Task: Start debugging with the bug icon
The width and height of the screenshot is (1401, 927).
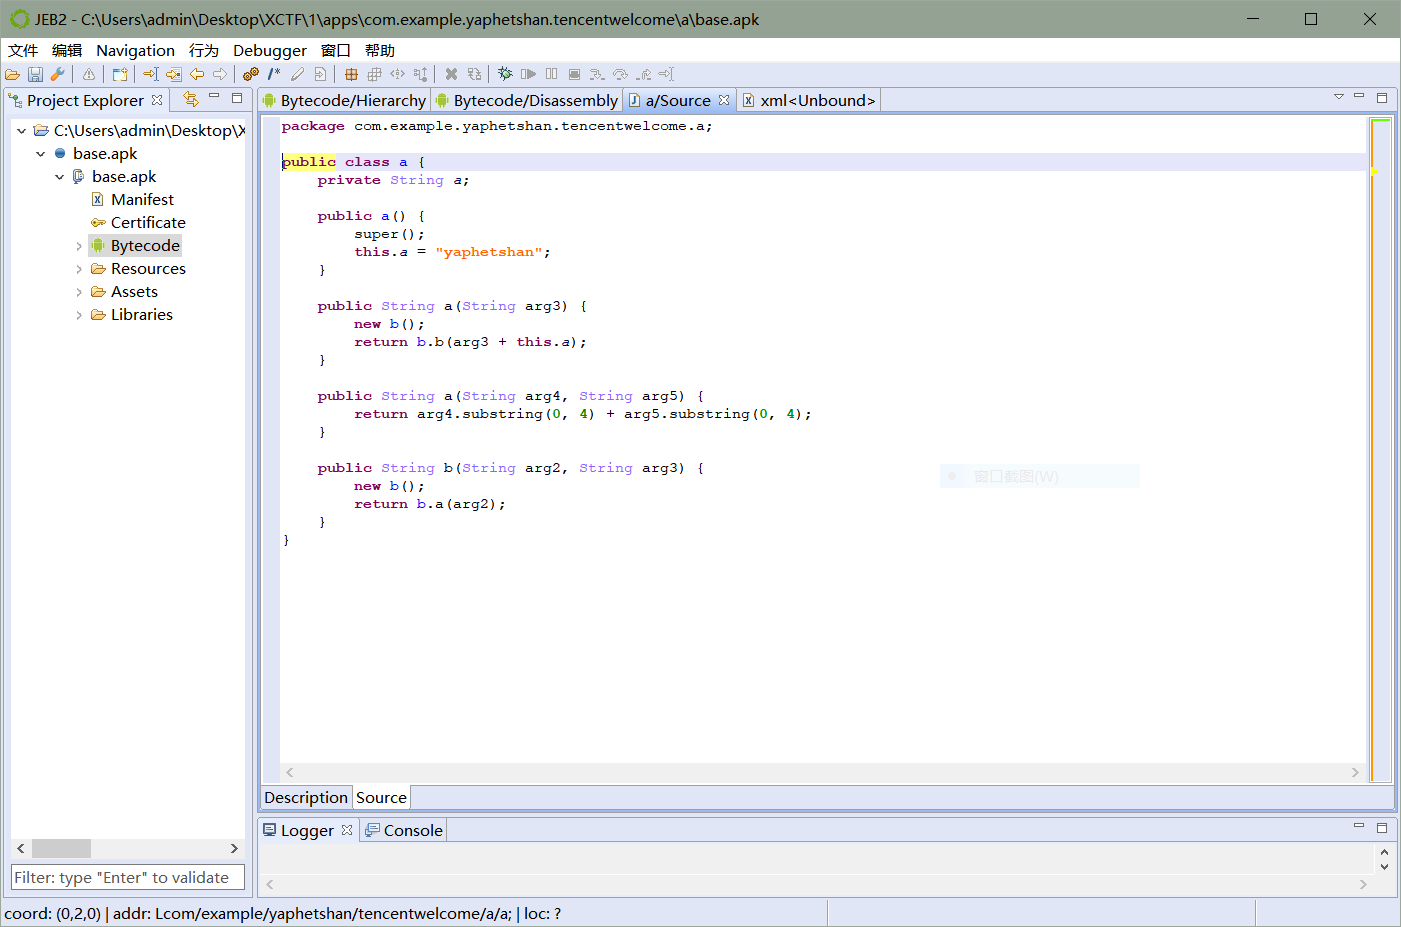Action: [x=505, y=74]
